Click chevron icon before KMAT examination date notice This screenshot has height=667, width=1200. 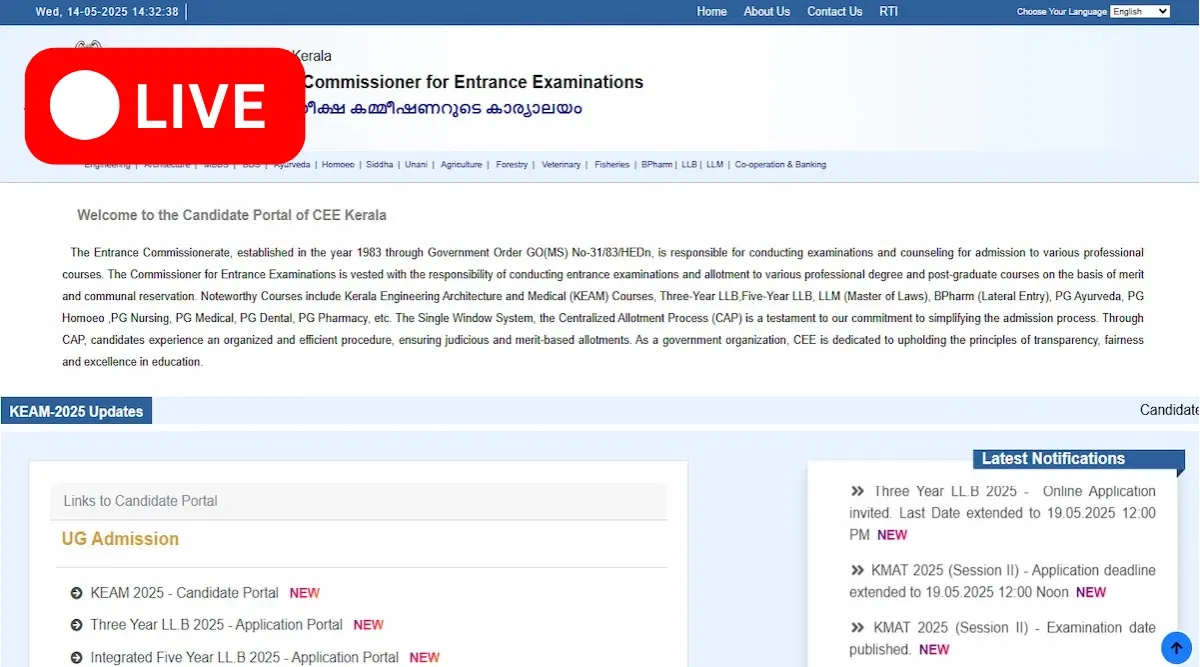pos(857,628)
